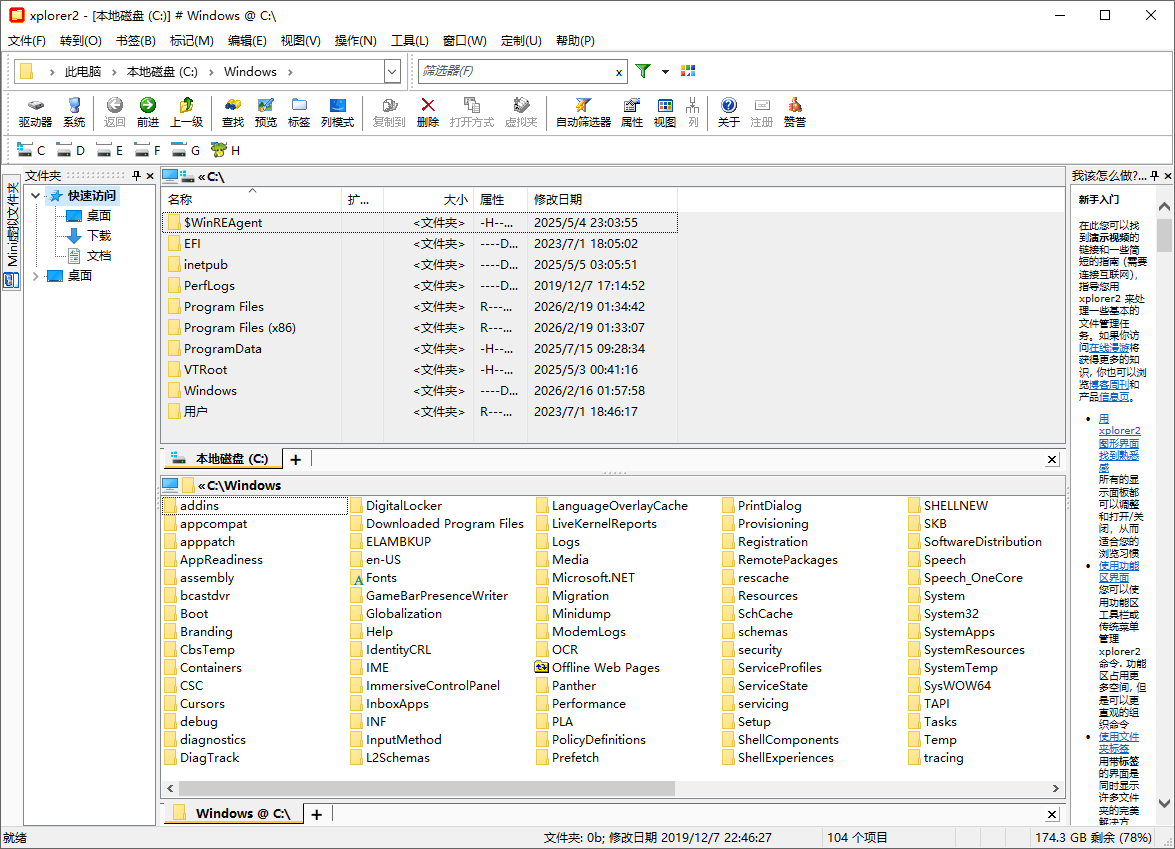Click the 关于 (About) help icon
The height and width of the screenshot is (849, 1175).
(x=729, y=112)
